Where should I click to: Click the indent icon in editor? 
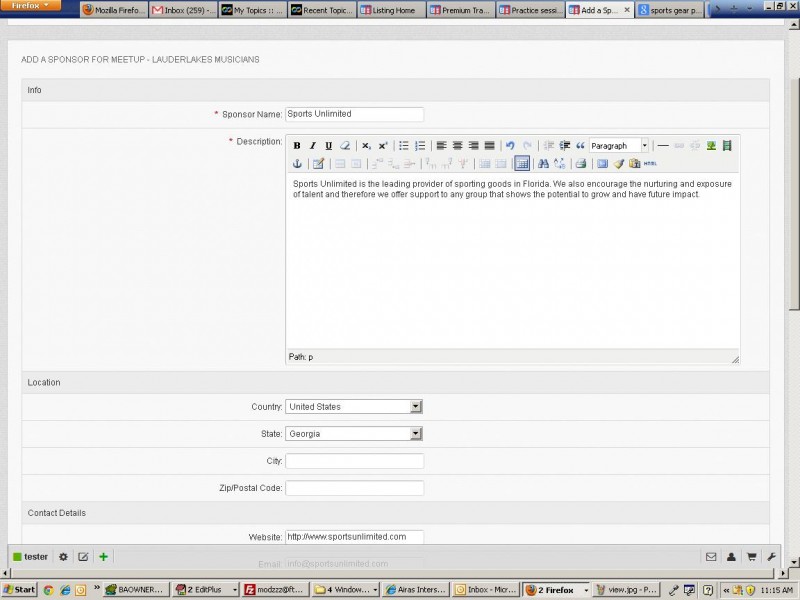click(565, 146)
